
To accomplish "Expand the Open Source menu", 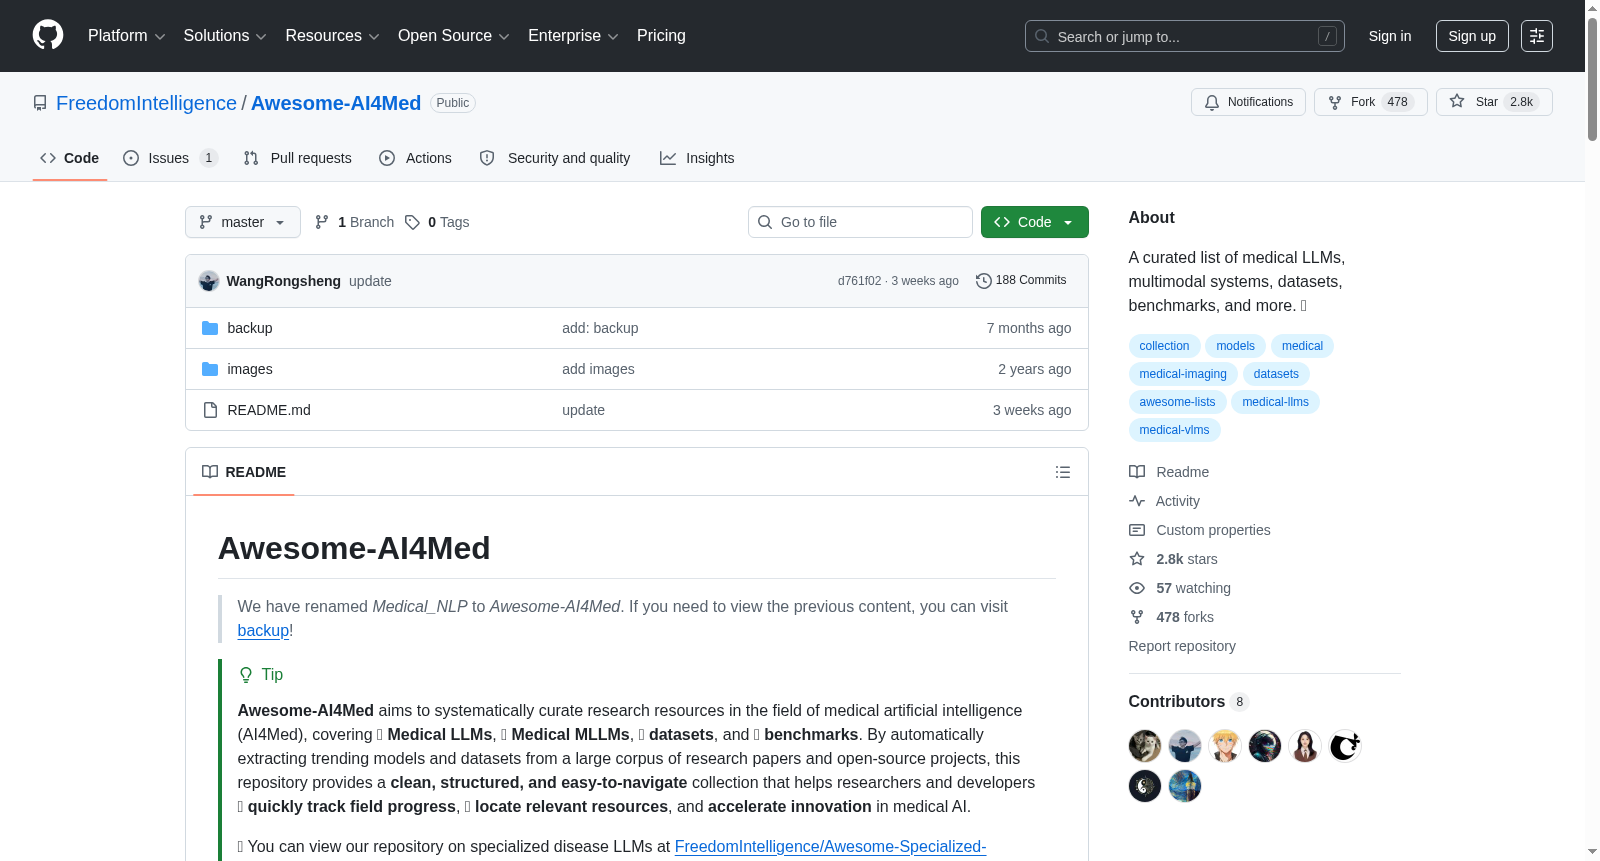I will (454, 36).
